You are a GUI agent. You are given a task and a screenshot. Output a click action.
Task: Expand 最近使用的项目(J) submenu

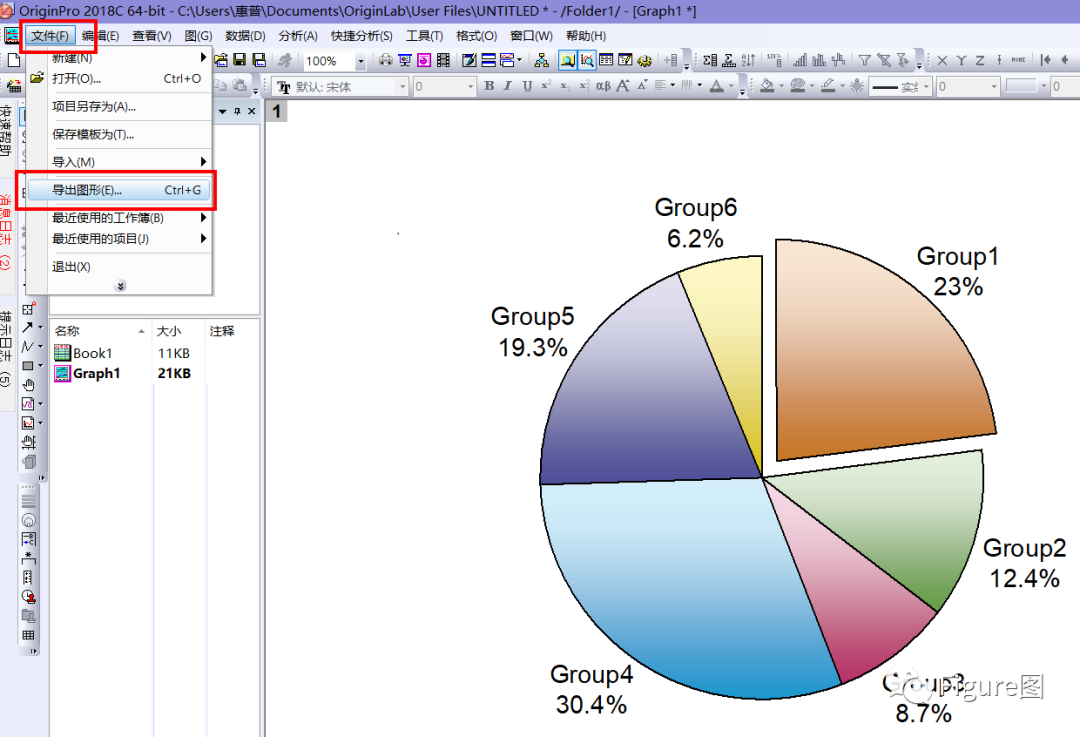118,238
